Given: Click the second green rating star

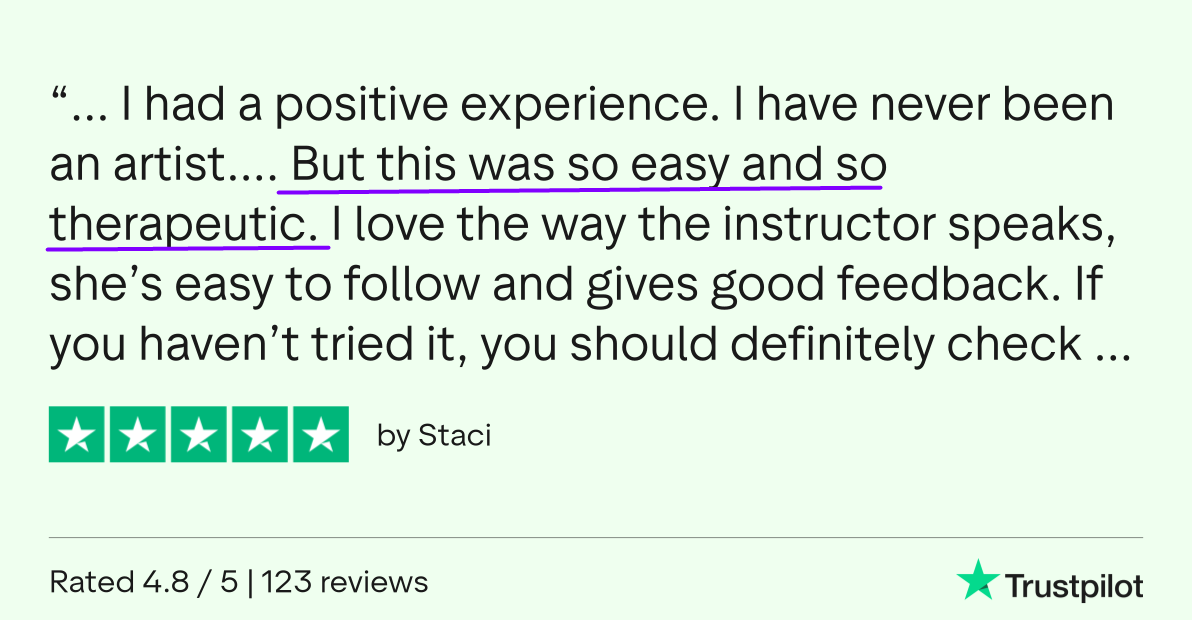Looking at the screenshot, I should 138,435.
